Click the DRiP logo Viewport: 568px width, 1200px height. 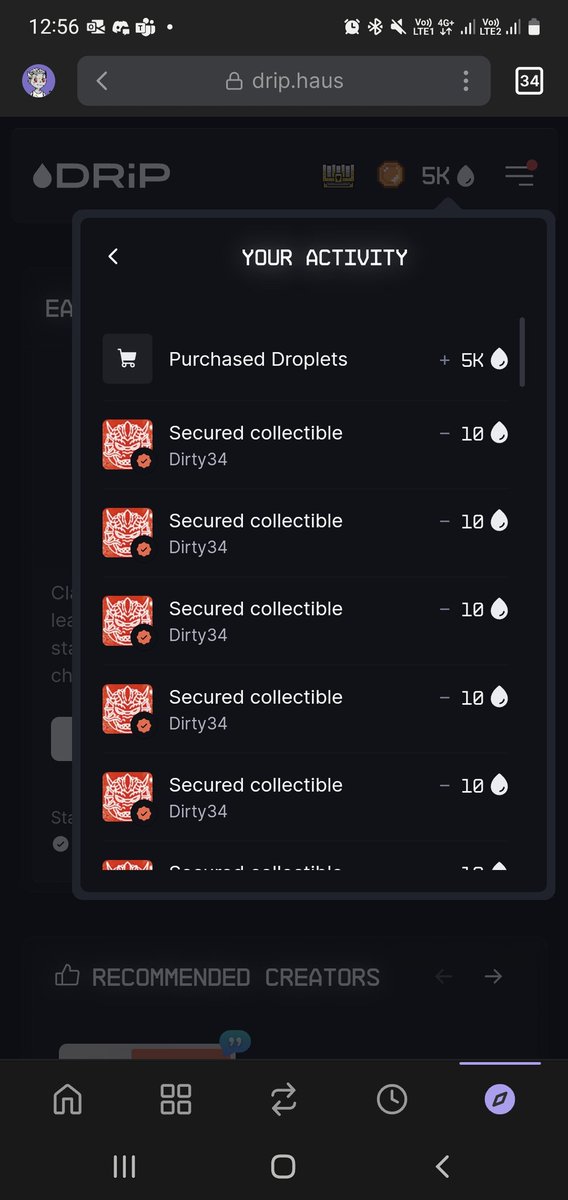coord(101,176)
